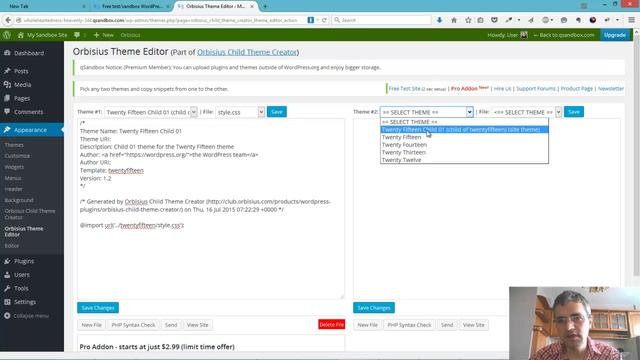
Task: Switch to the New Tab browser tab
Action: 19,6
